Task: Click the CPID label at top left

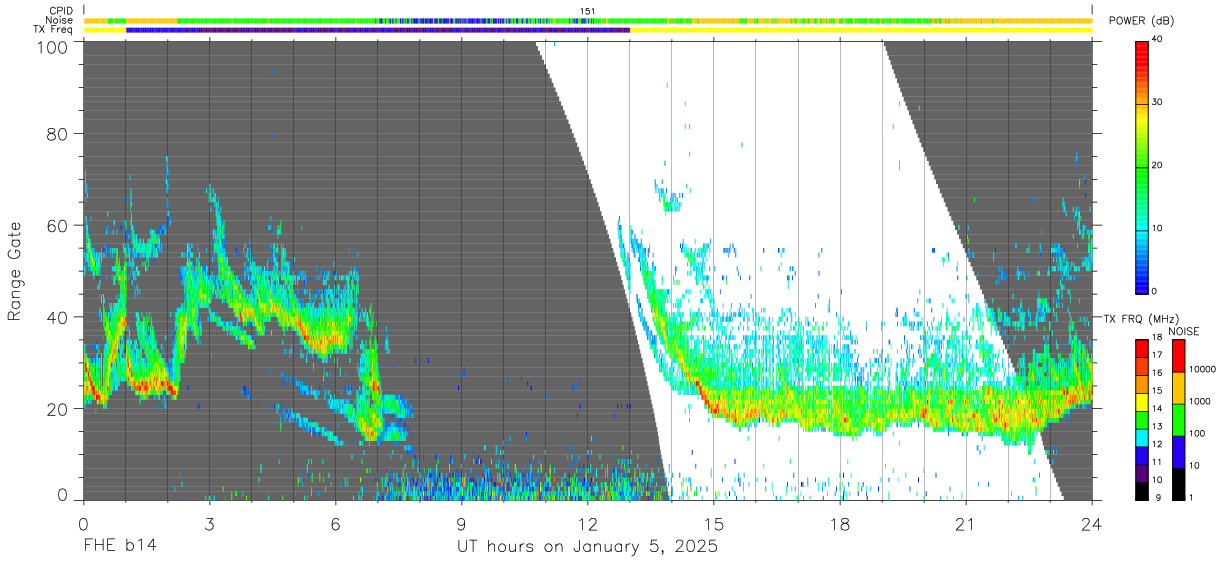Action: pos(61,10)
